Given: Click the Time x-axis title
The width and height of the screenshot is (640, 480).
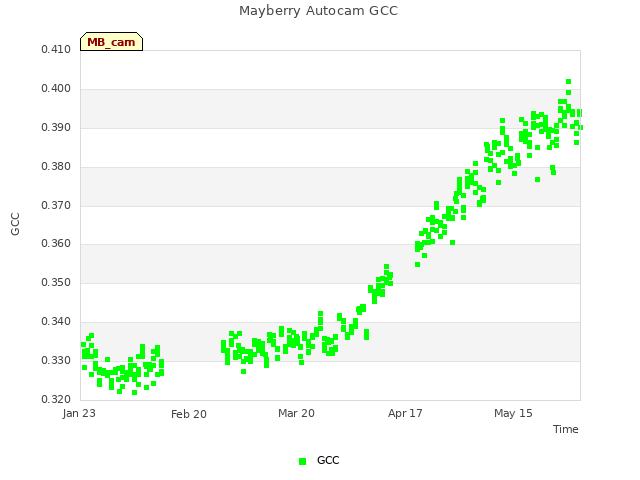Looking at the screenshot, I should coord(566,429).
